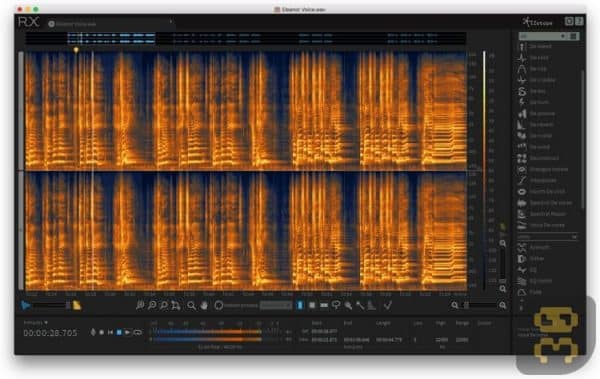Open the EQ Match module
The height and width of the screenshot is (379, 600).
tap(535, 281)
